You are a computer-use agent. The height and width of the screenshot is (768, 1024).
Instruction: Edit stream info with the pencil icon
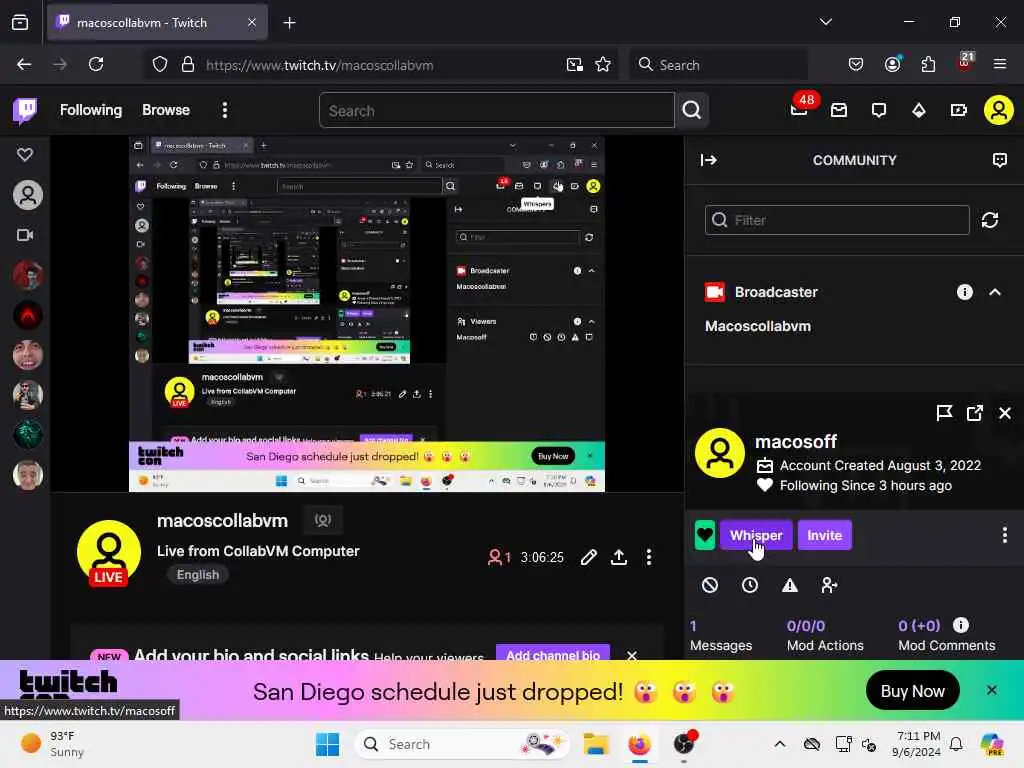[x=588, y=557]
